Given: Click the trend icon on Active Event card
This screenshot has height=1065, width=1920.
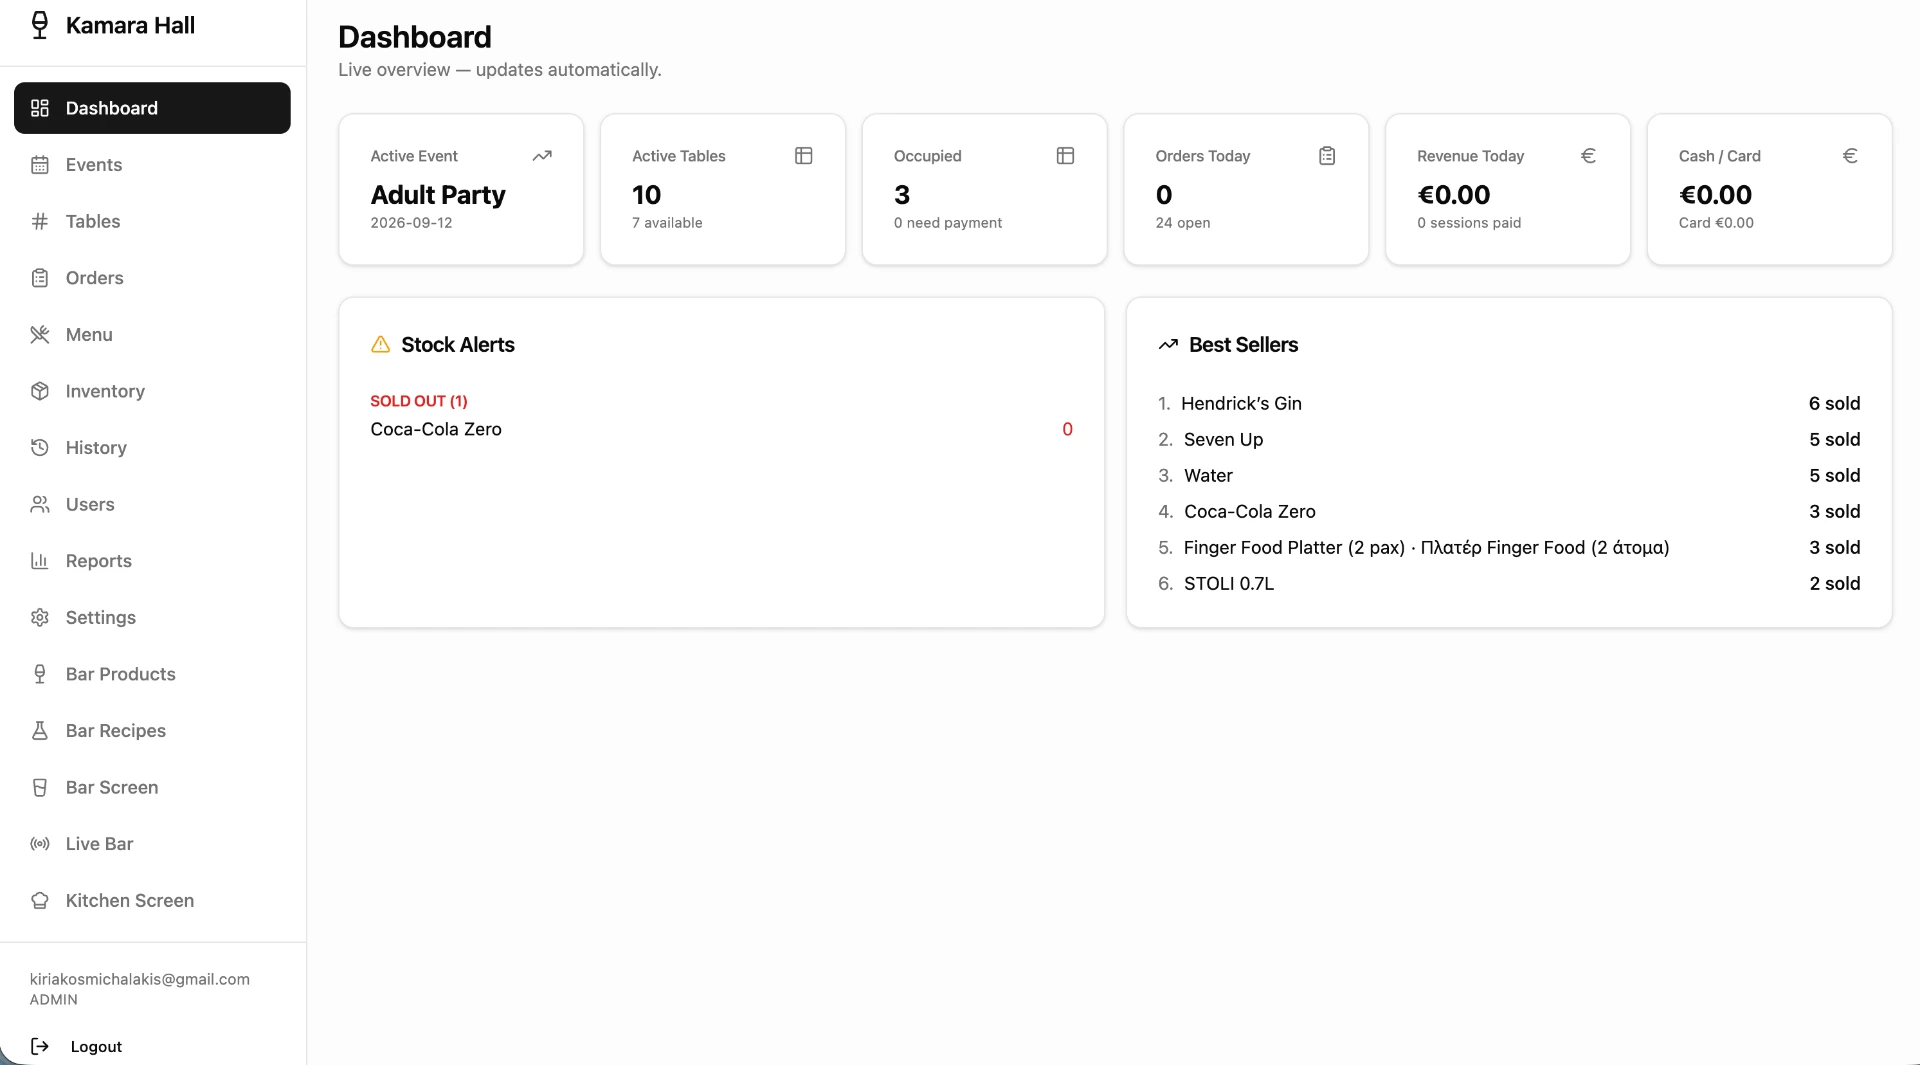Looking at the screenshot, I should click(542, 156).
